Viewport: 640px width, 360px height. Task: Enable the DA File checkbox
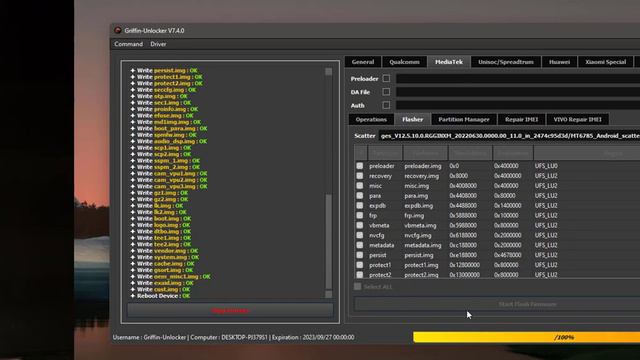(x=386, y=92)
